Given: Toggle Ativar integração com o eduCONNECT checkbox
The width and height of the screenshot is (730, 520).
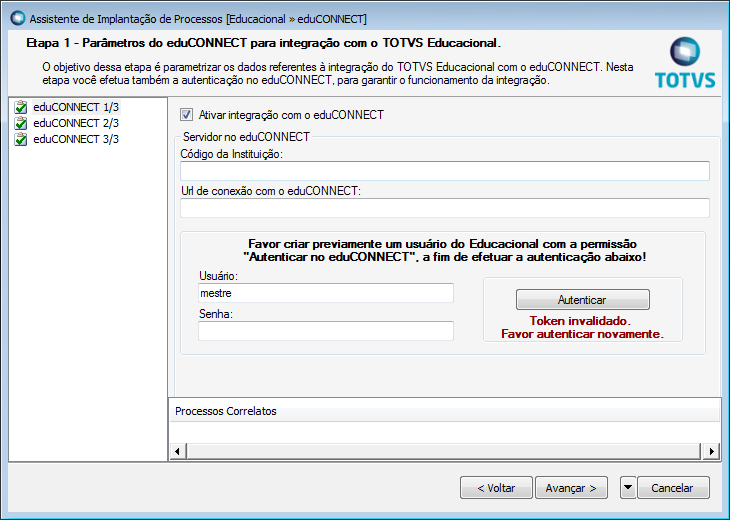Looking at the screenshot, I should [x=186, y=115].
